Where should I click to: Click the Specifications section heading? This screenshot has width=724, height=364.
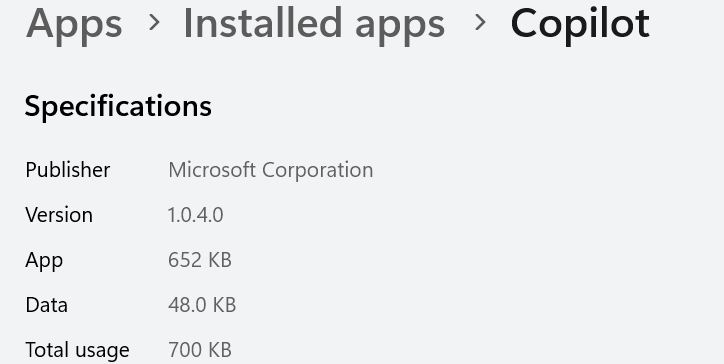pyautogui.click(x=118, y=107)
